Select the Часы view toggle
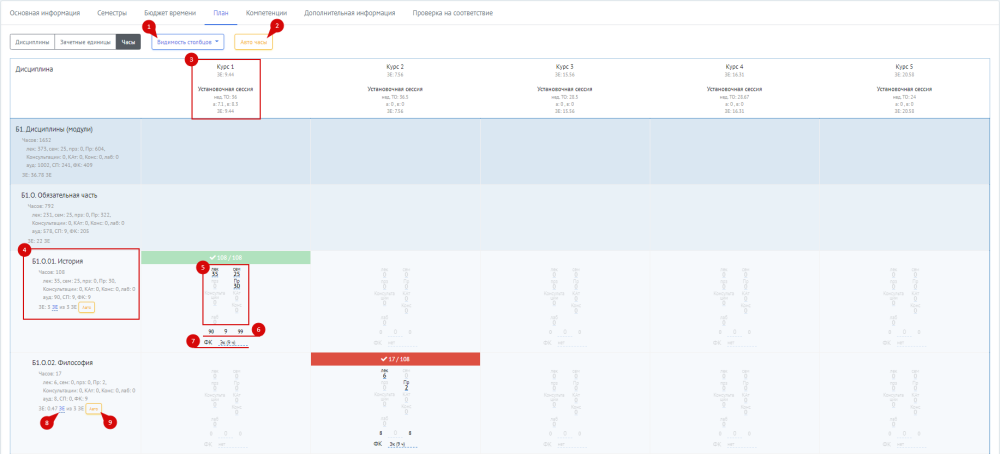 129,42
